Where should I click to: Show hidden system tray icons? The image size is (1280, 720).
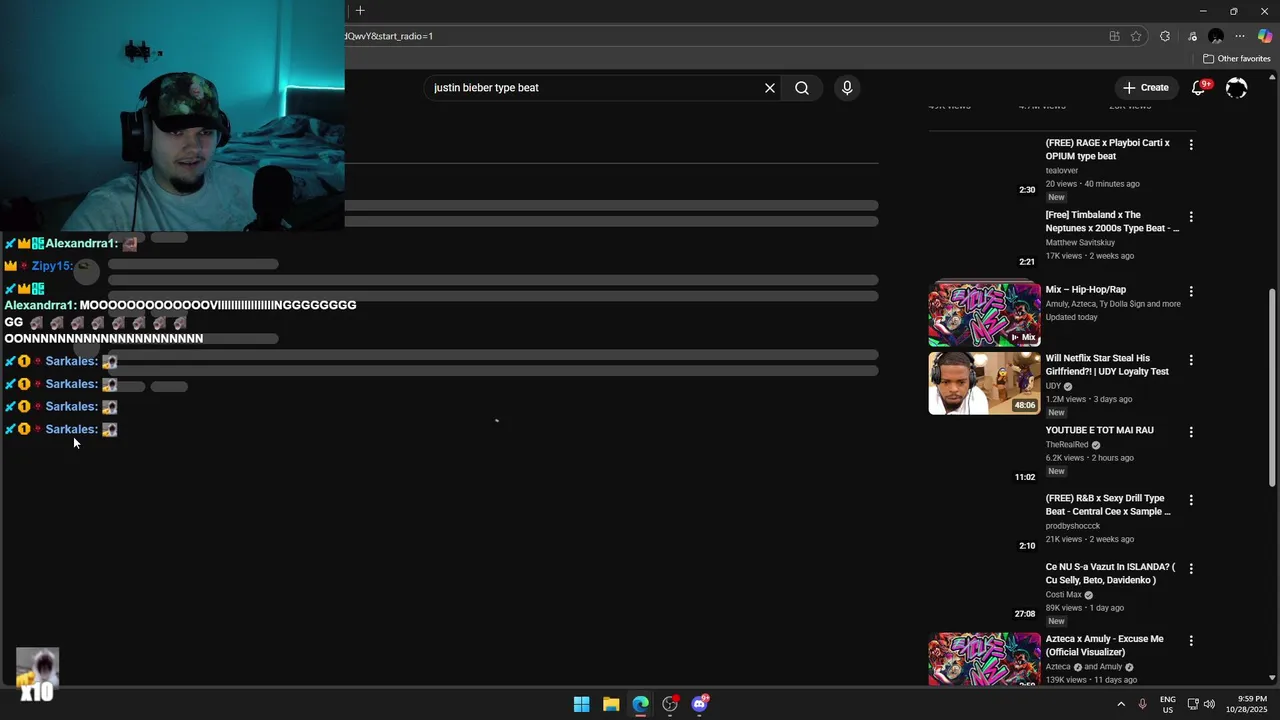pyautogui.click(x=1120, y=704)
